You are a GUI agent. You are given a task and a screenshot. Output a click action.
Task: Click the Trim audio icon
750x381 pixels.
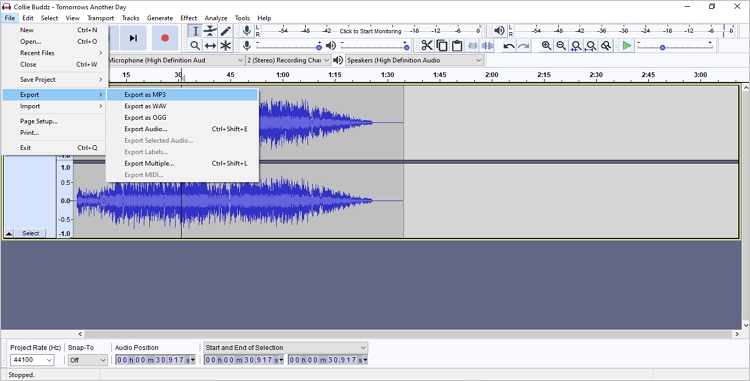click(472, 46)
